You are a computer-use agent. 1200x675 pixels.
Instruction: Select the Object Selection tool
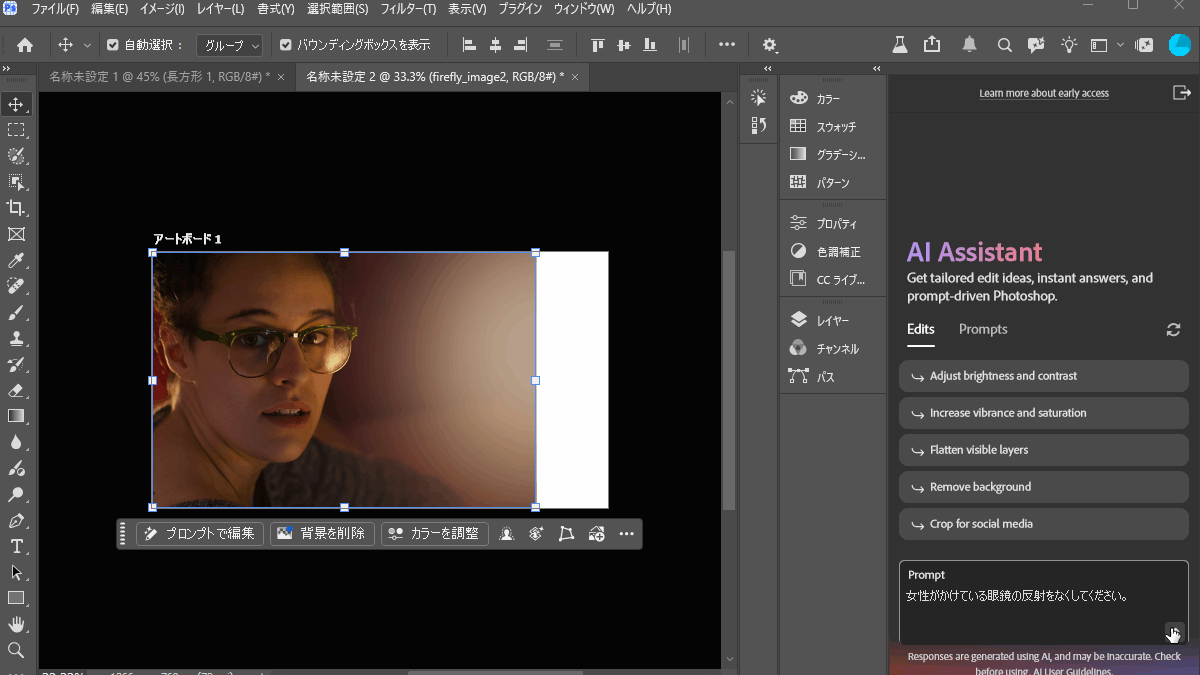(x=16, y=182)
